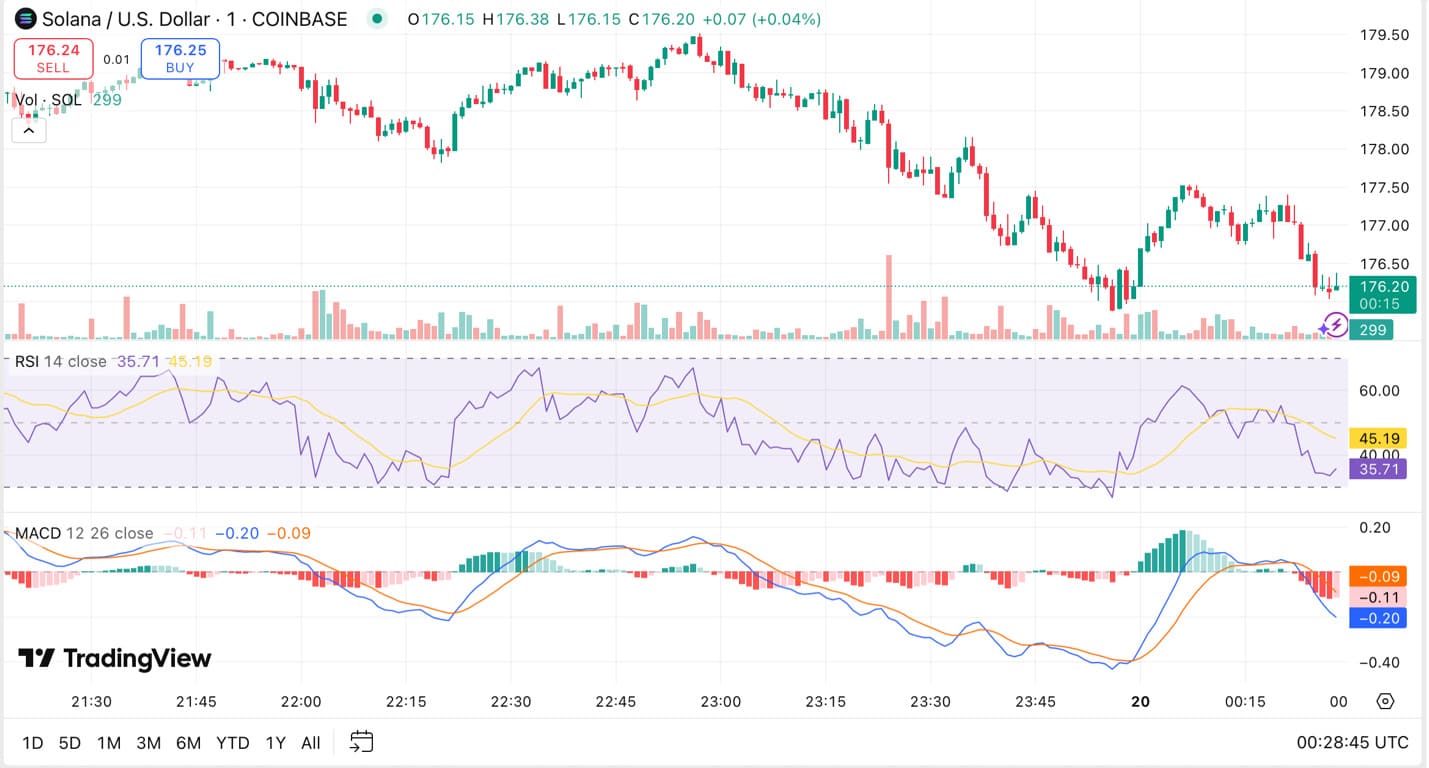Click the green market status dot

(x=376, y=19)
